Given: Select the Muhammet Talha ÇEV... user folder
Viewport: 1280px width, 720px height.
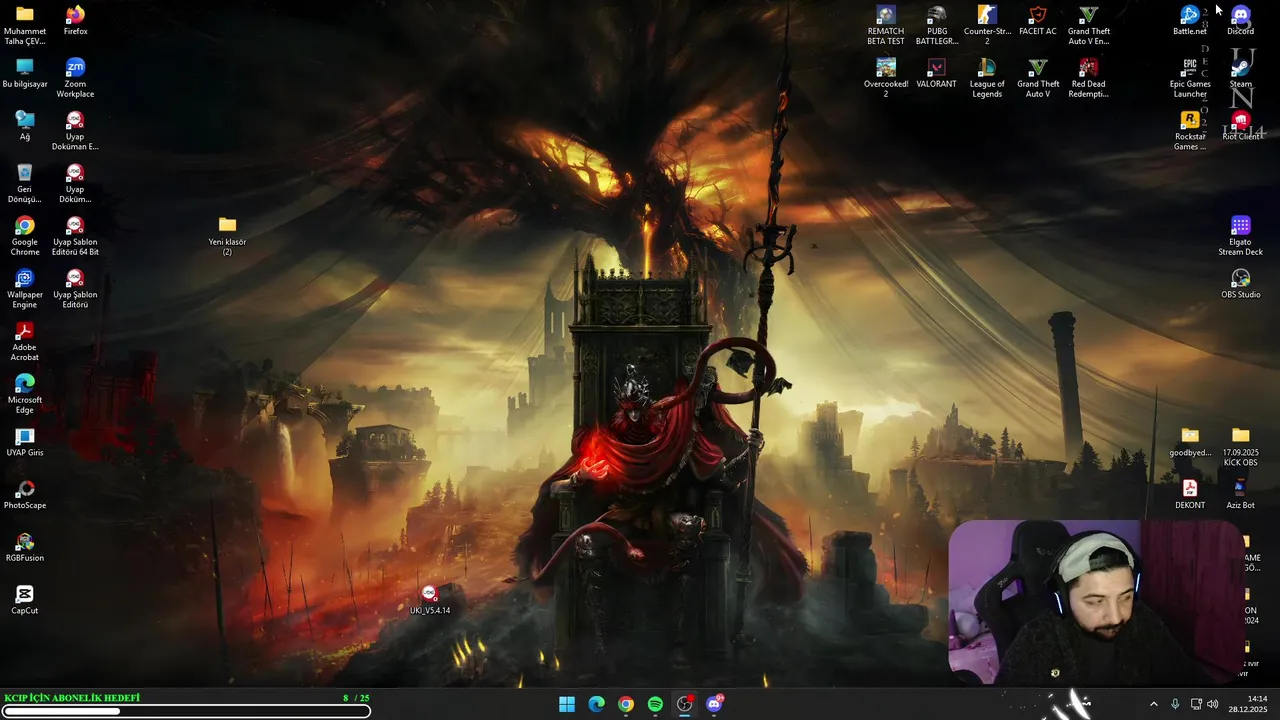Looking at the screenshot, I should (25, 26).
